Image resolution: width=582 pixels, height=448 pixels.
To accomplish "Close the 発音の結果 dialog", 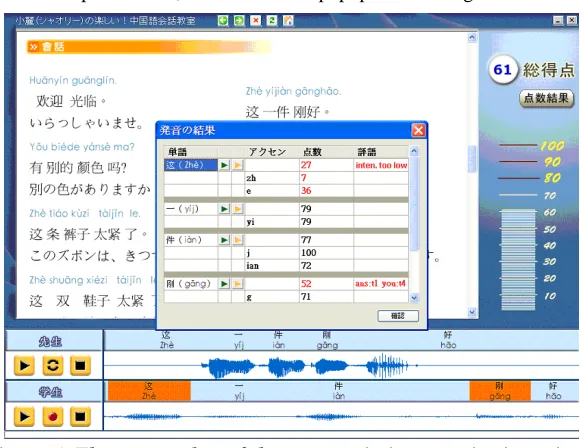I will (x=418, y=130).
